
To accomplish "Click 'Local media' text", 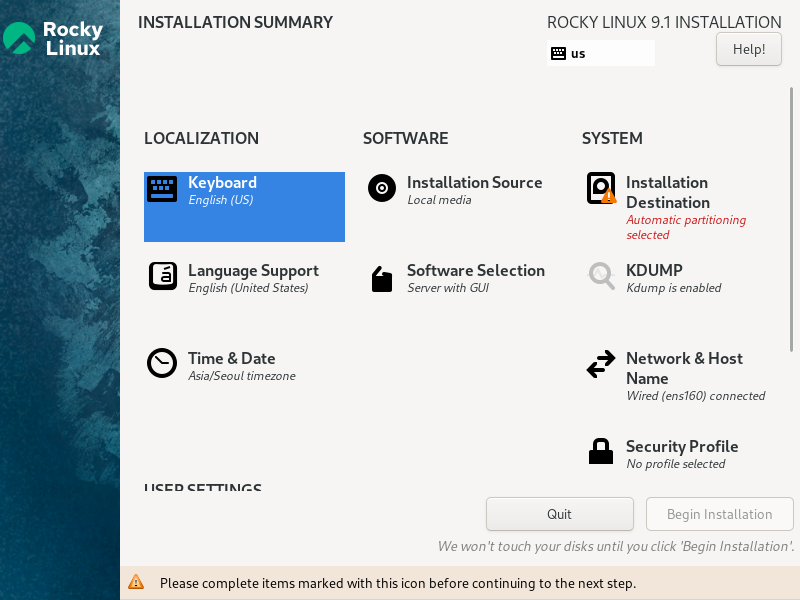I will click(x=439, y=200).
